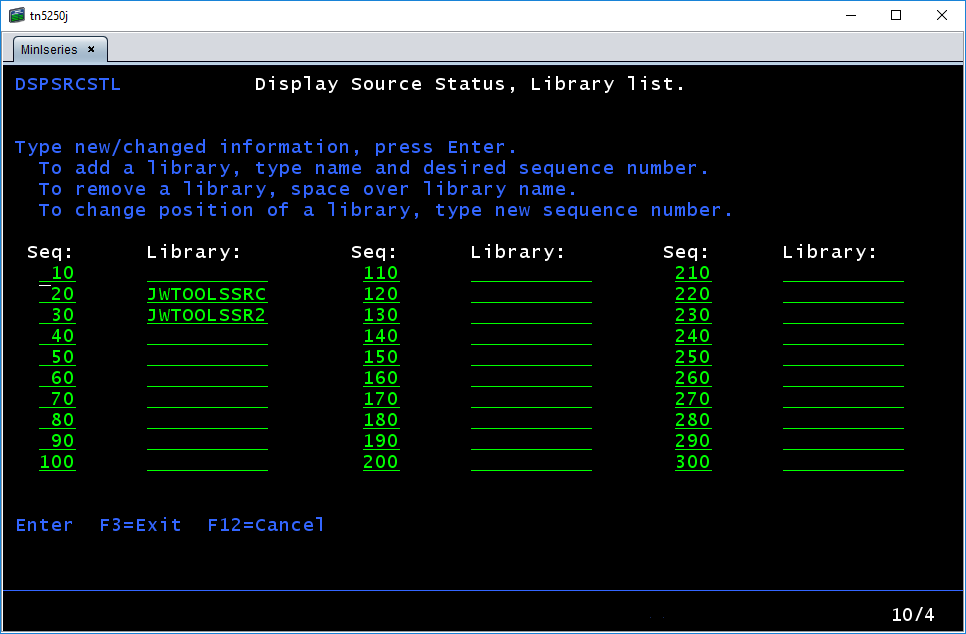Click 'Type new/changed information, press Enter.' line

(x=266, y=147)
